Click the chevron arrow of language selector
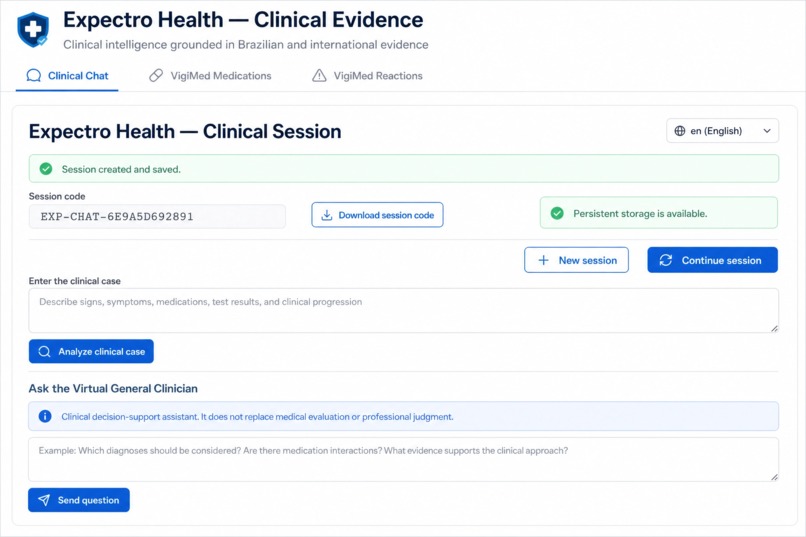Screen dimensions: 806x537 (x=767, y=131)
